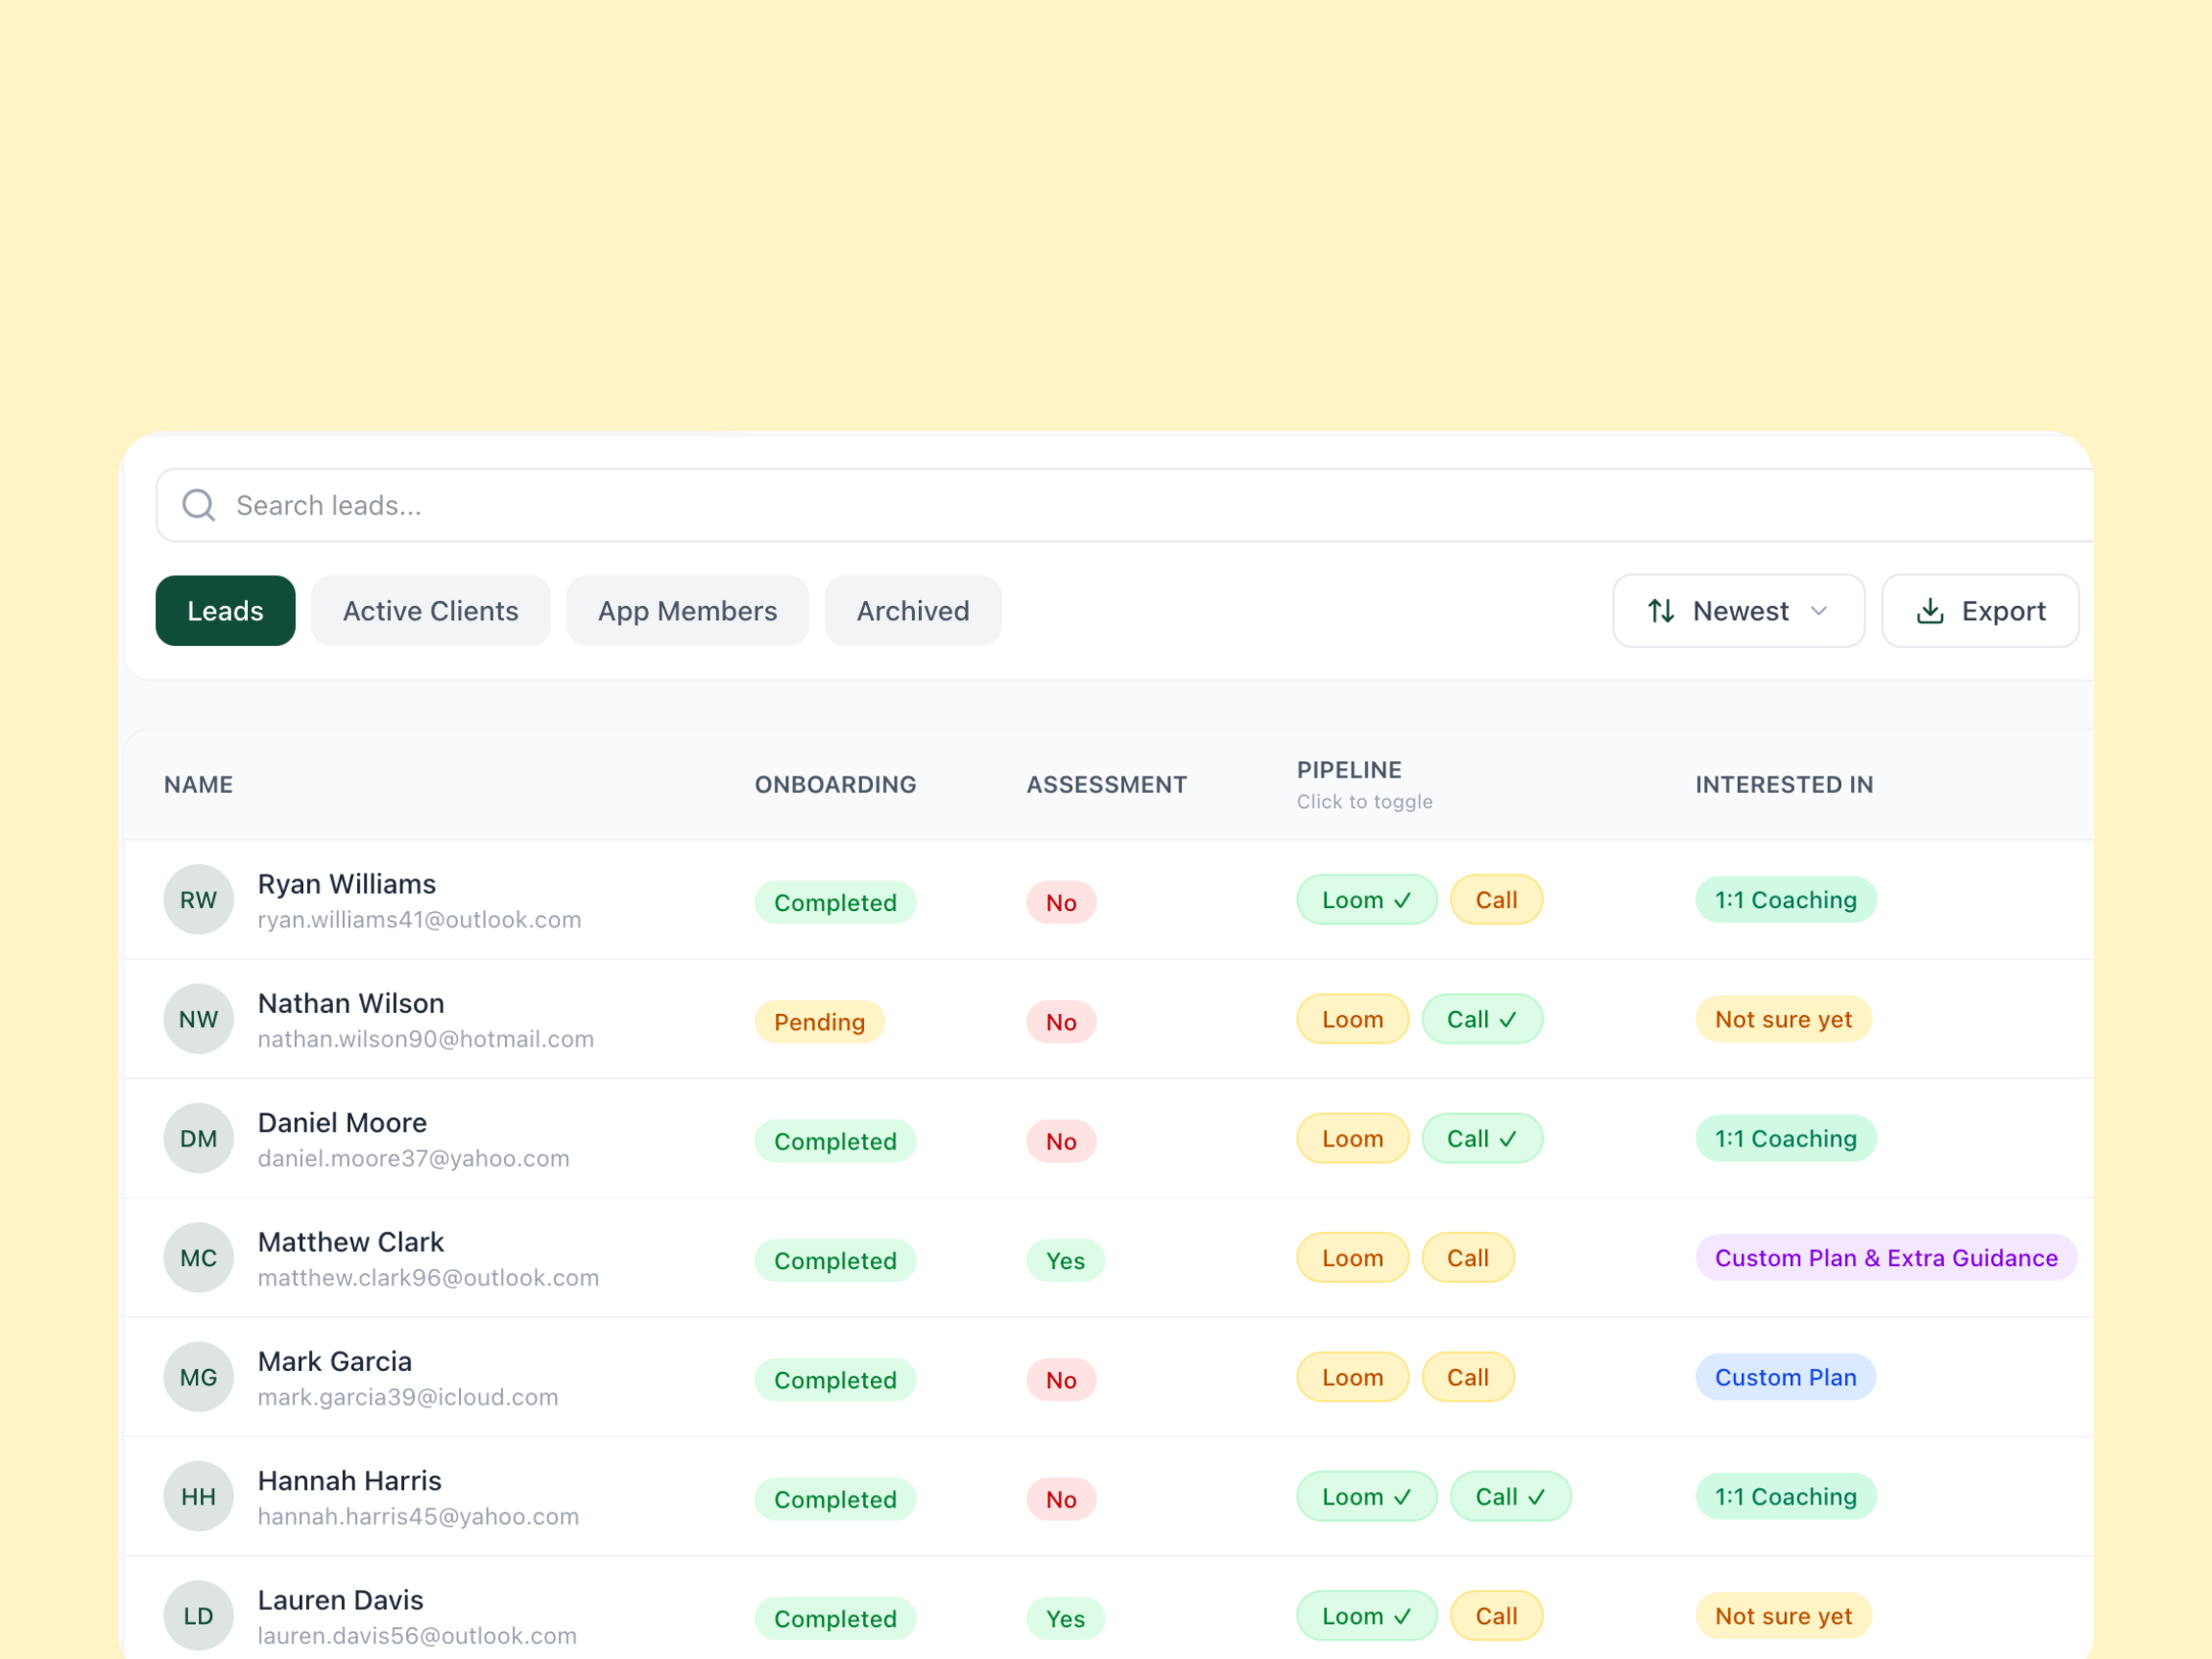Switch to the Archived tab
Viewport: 2212px width, 1659px height.
pyautogui.click(x=912, y=611)
